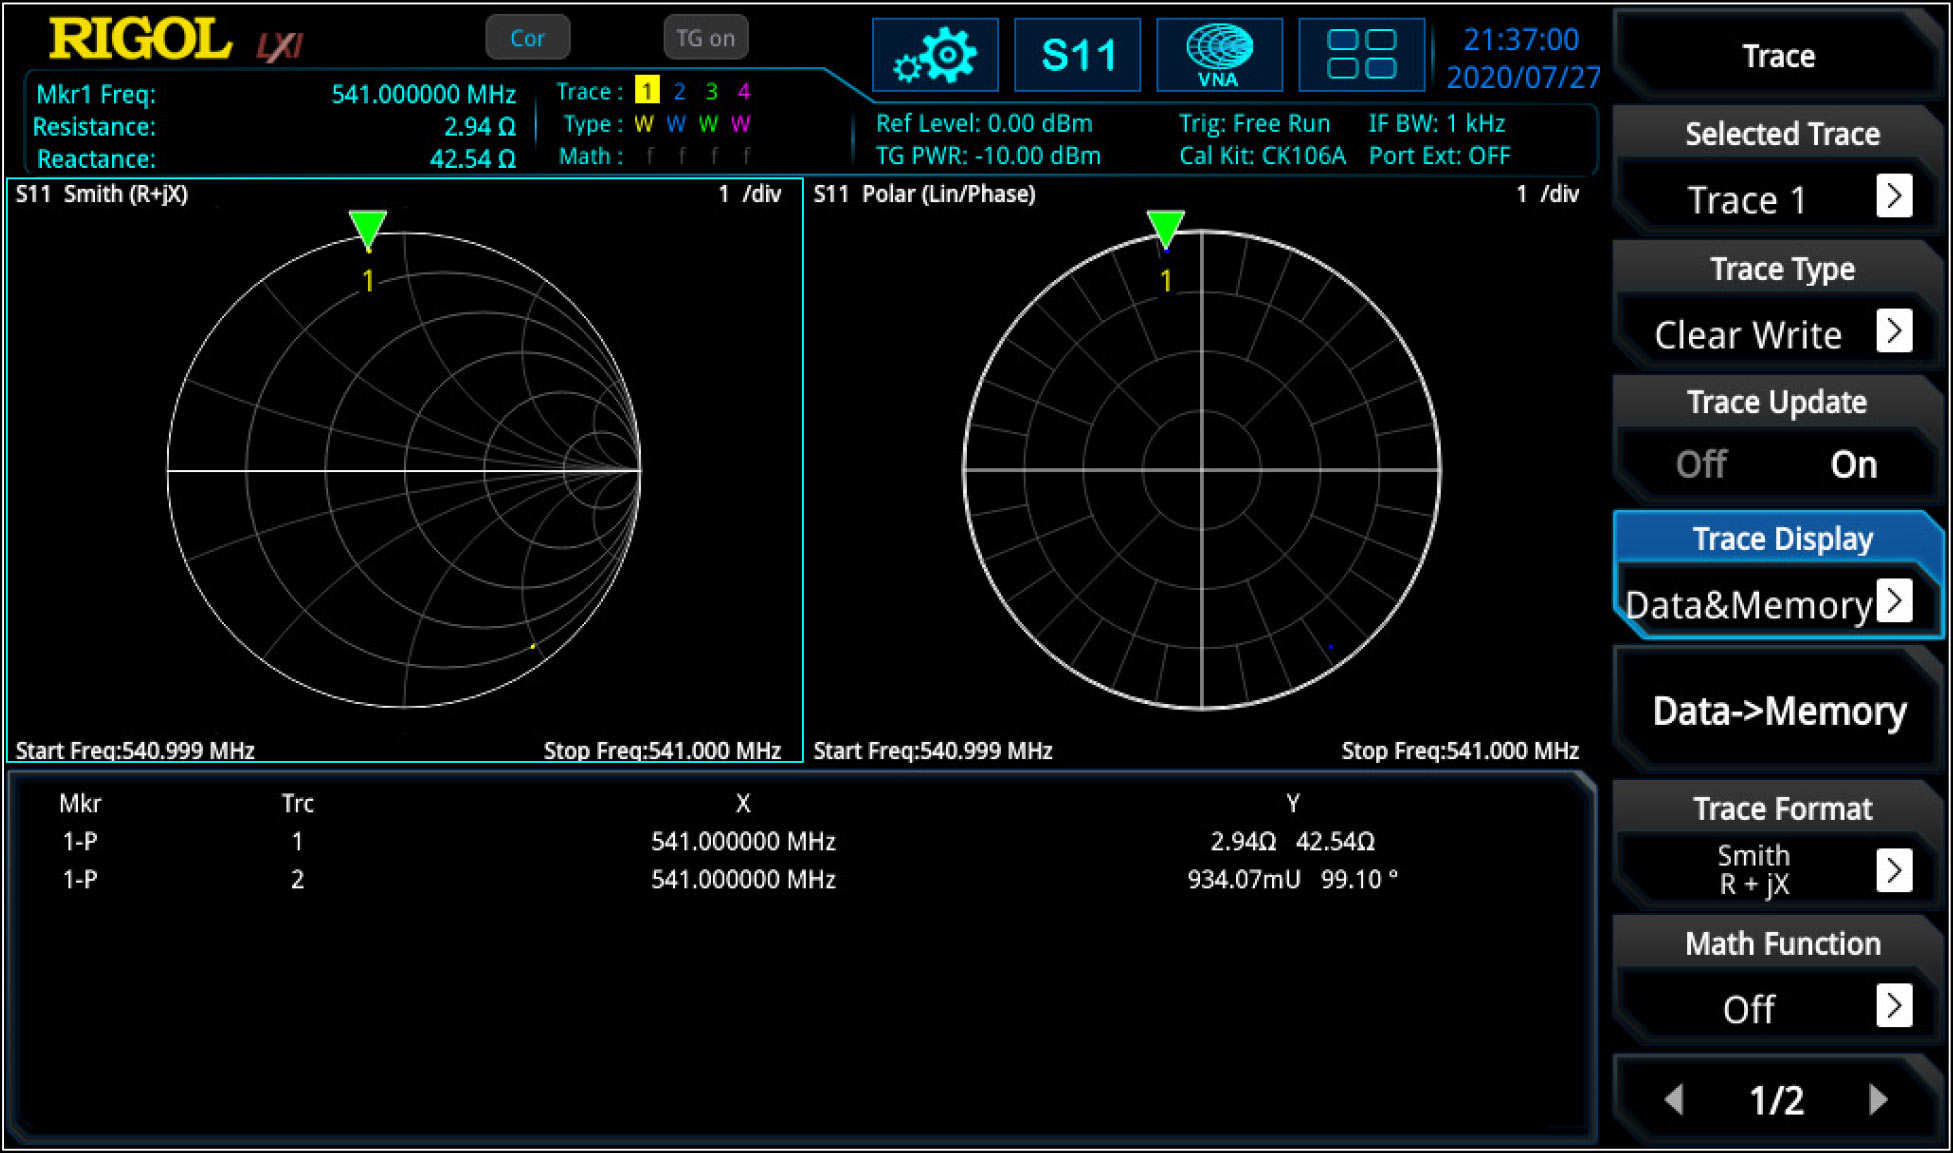Set Trace Update to On
This screenshot has width=1953, height=1153.
1853,464
